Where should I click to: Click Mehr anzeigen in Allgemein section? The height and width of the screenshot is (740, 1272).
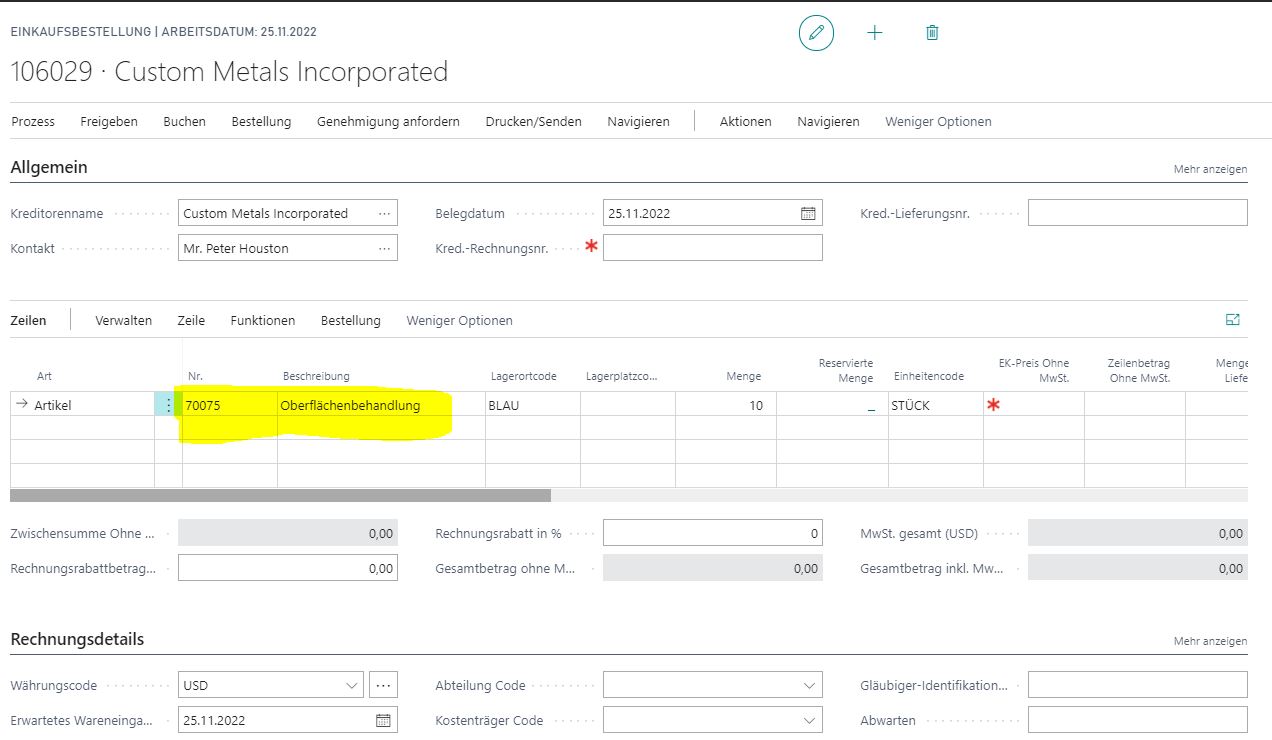pos(1210,170)
